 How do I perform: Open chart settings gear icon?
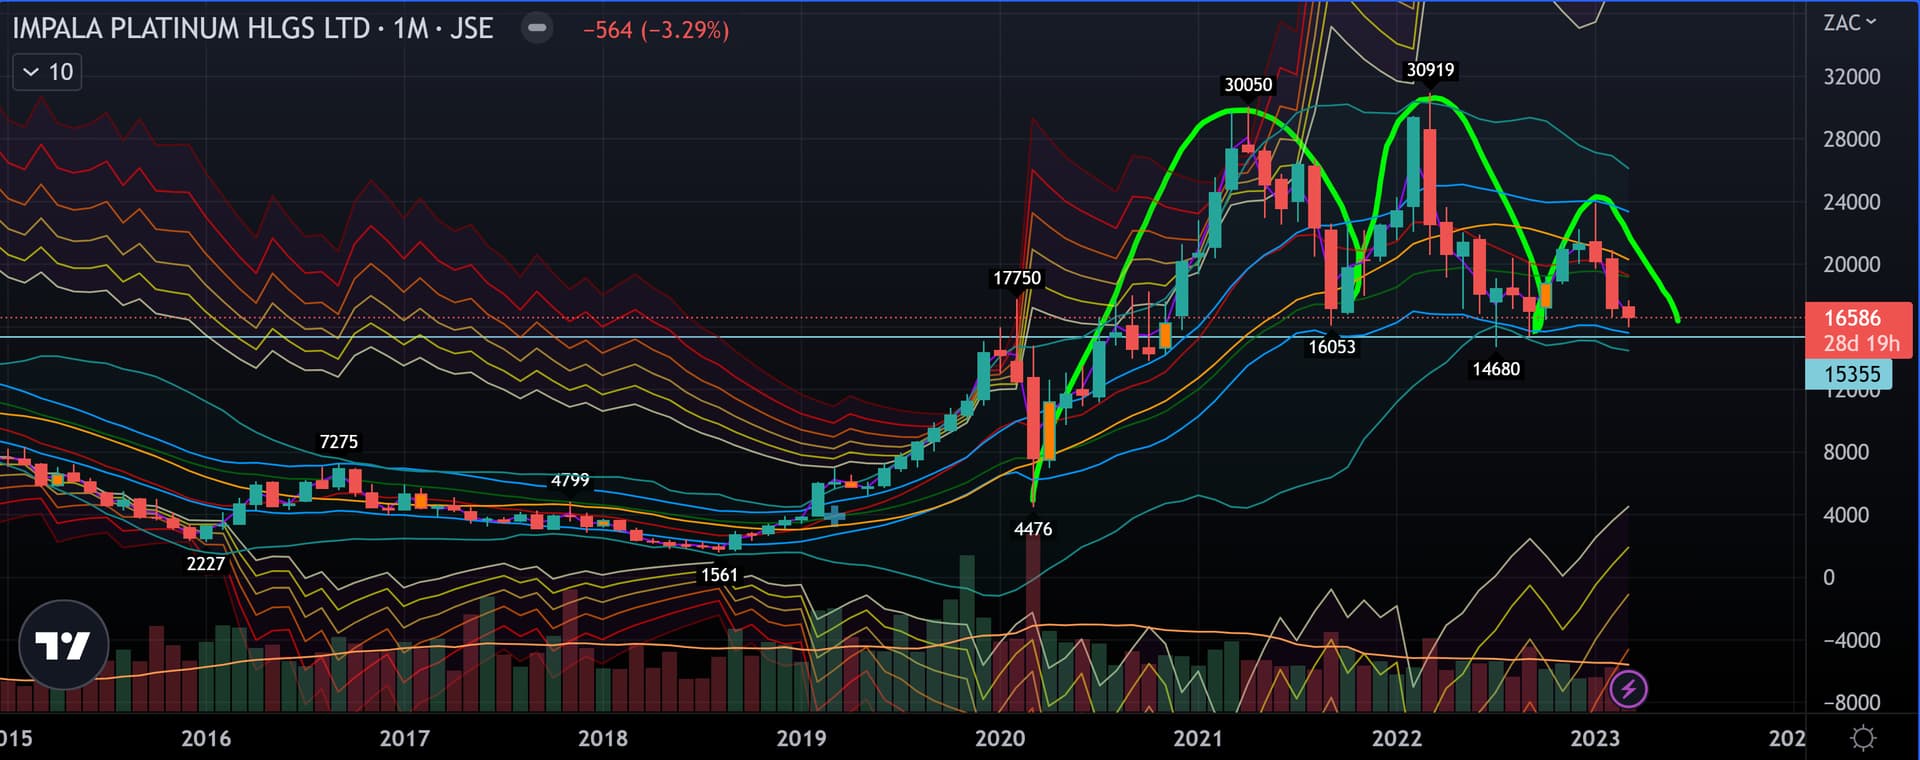[1862, 738]
